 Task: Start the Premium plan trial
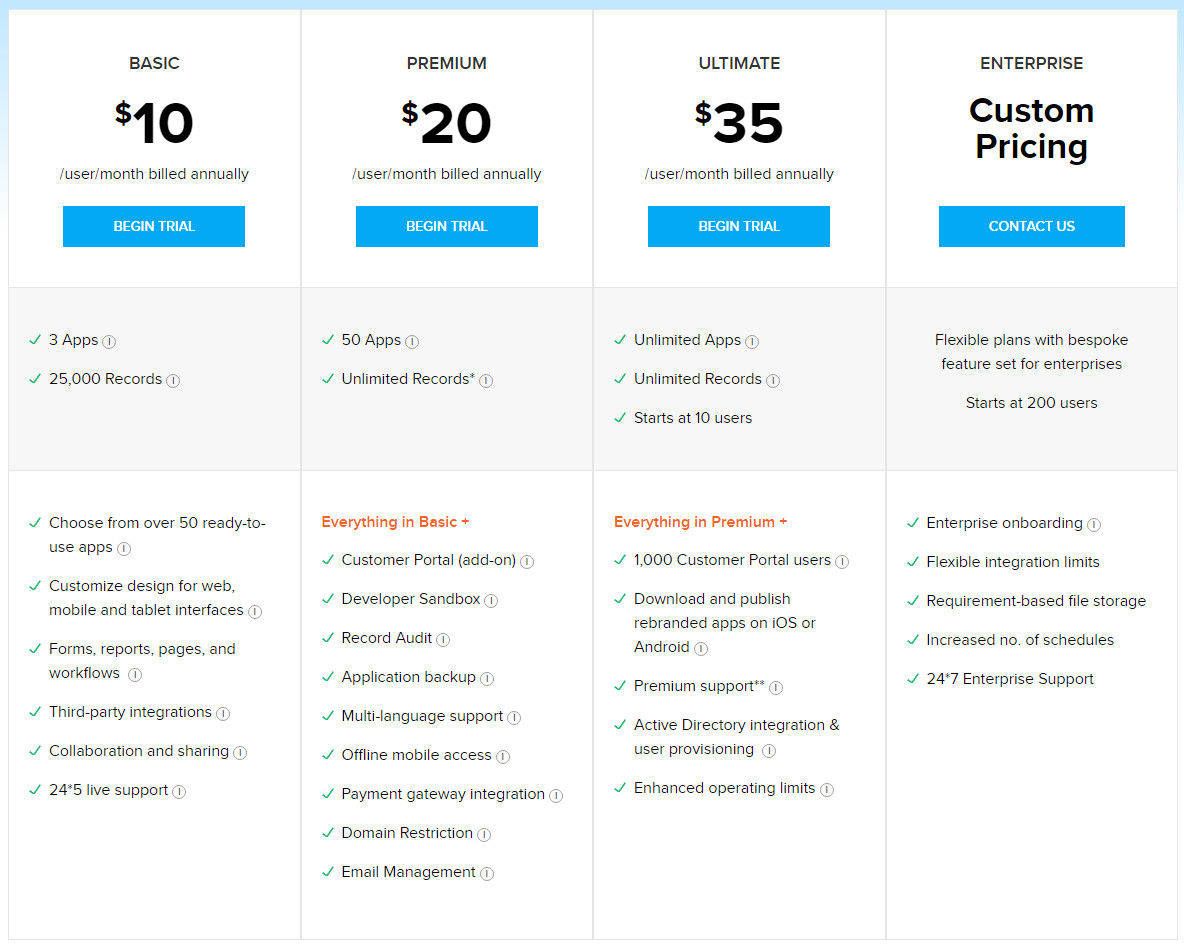click(446, 226)
